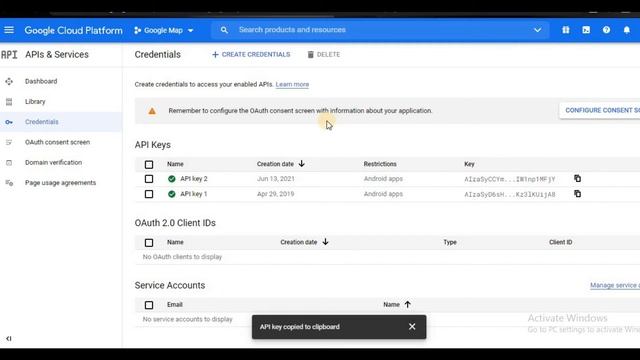Click the search magnifier icon
Image resolution: width=640 pixels, height=360 pixels.
pyautogui.click(x=224, y=30)
